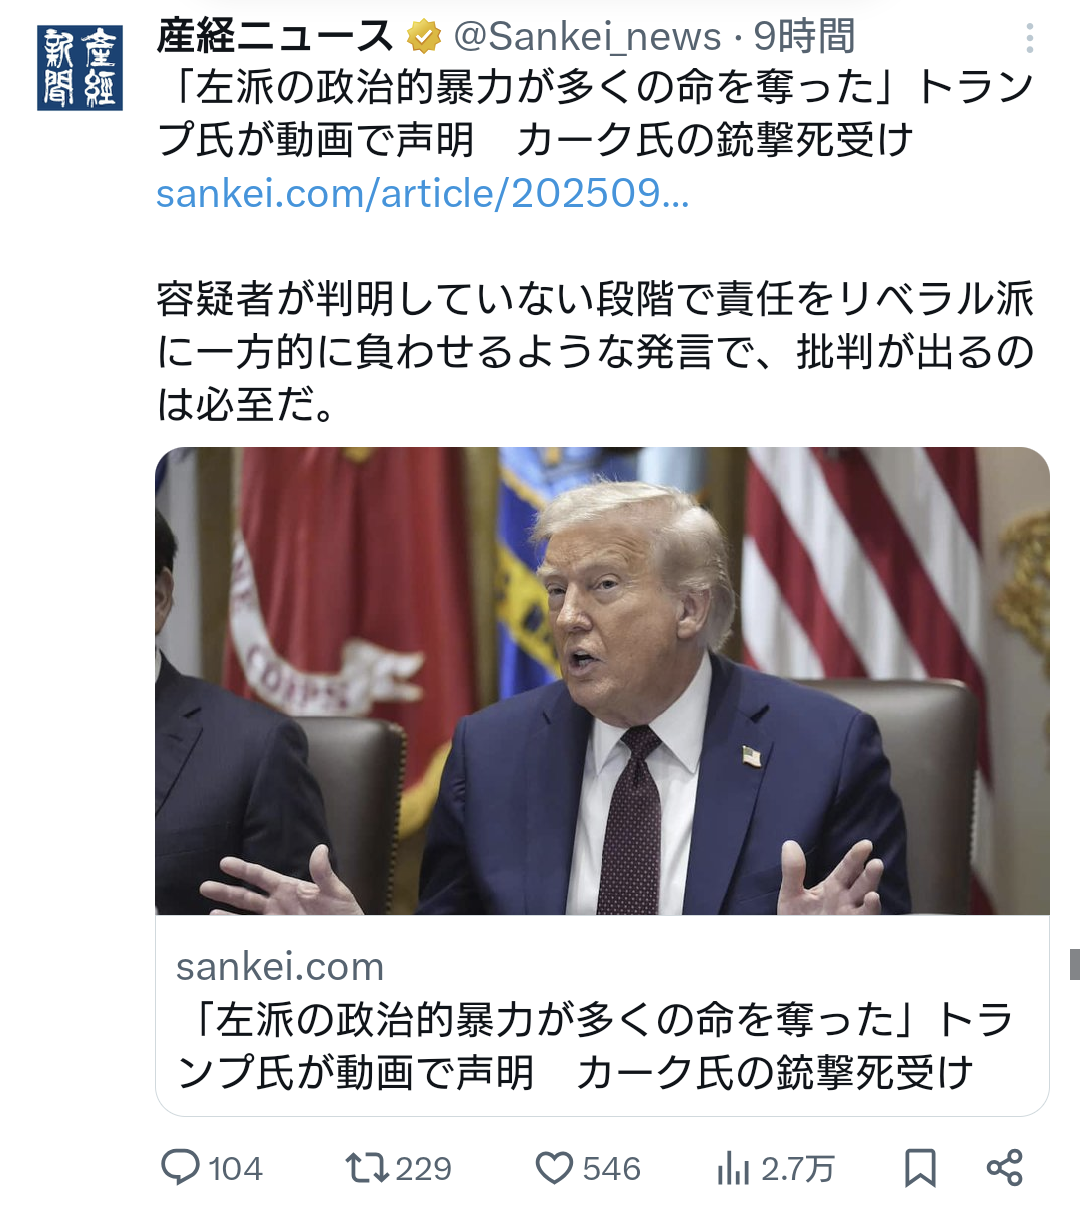
Task: Open the sankei.com/article/202509 link
Action: (423, 193)
